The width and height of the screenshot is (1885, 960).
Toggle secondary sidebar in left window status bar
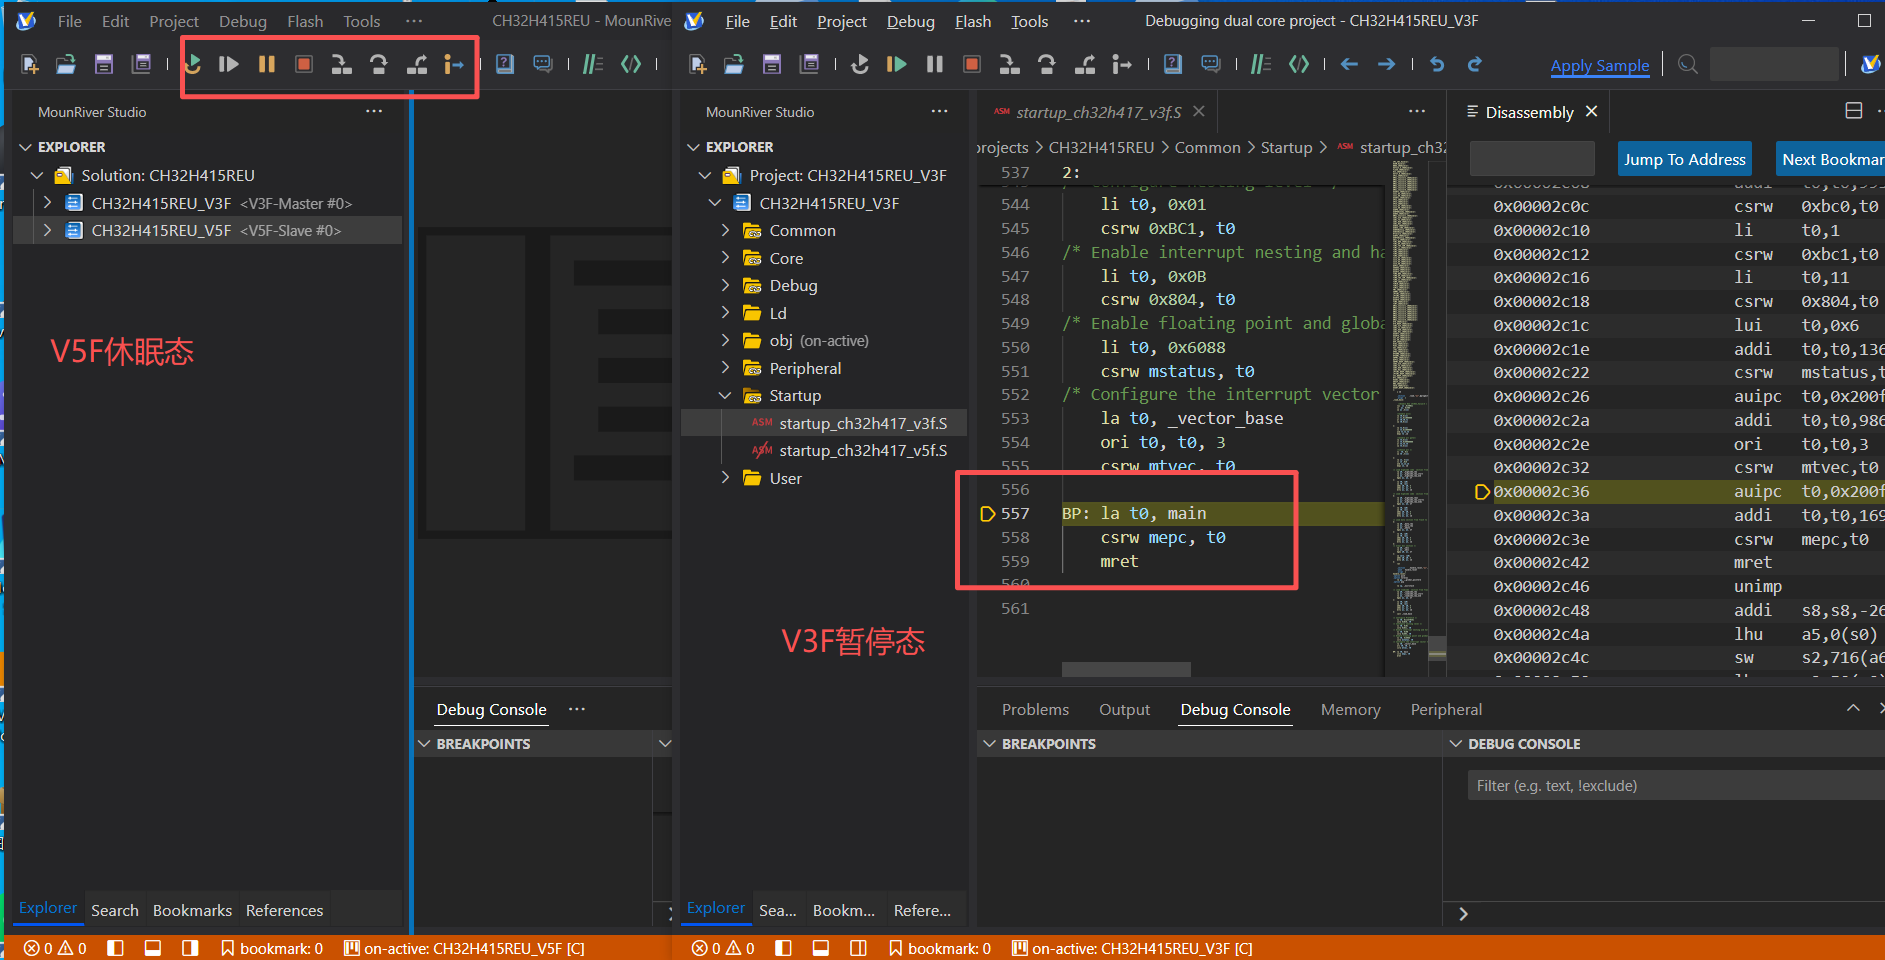[x=190, y=948]
